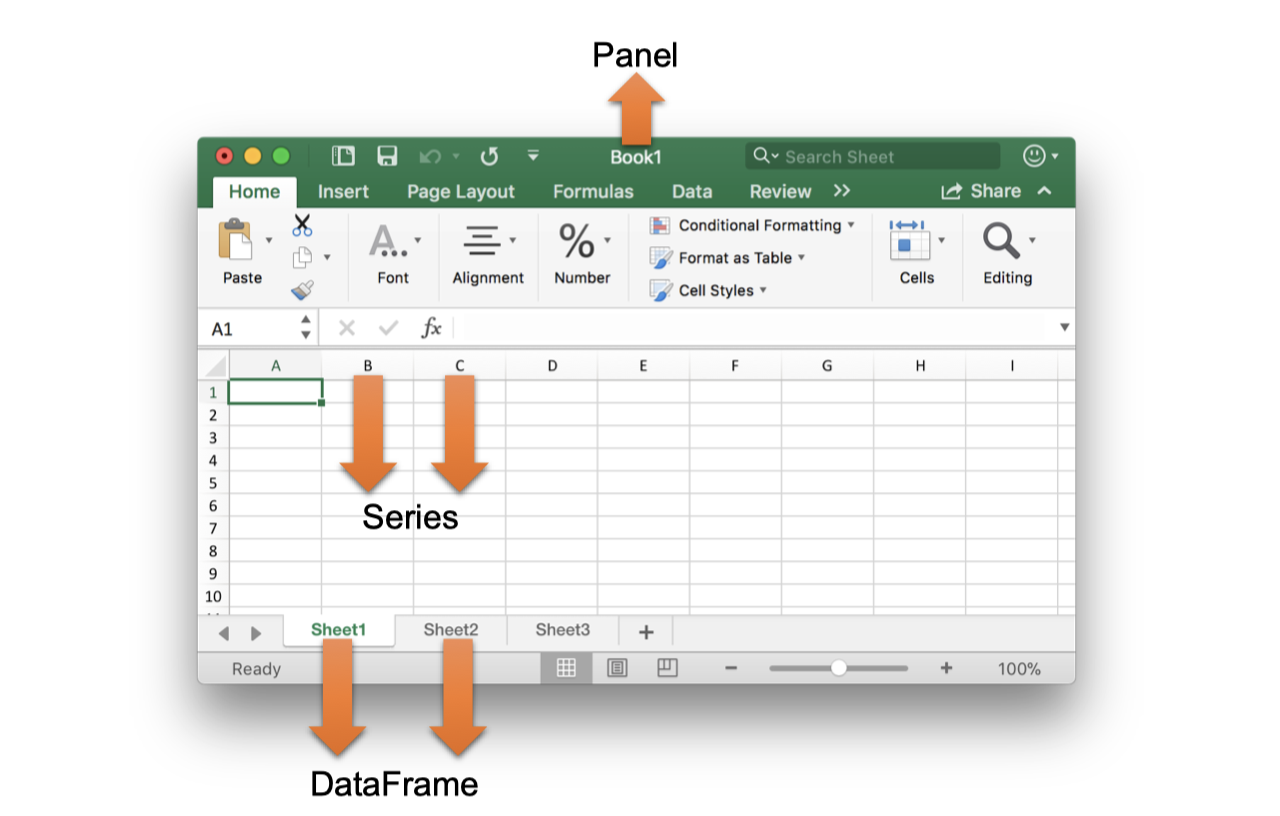Switch to the Sheet2 tab

tap(451, 630)
